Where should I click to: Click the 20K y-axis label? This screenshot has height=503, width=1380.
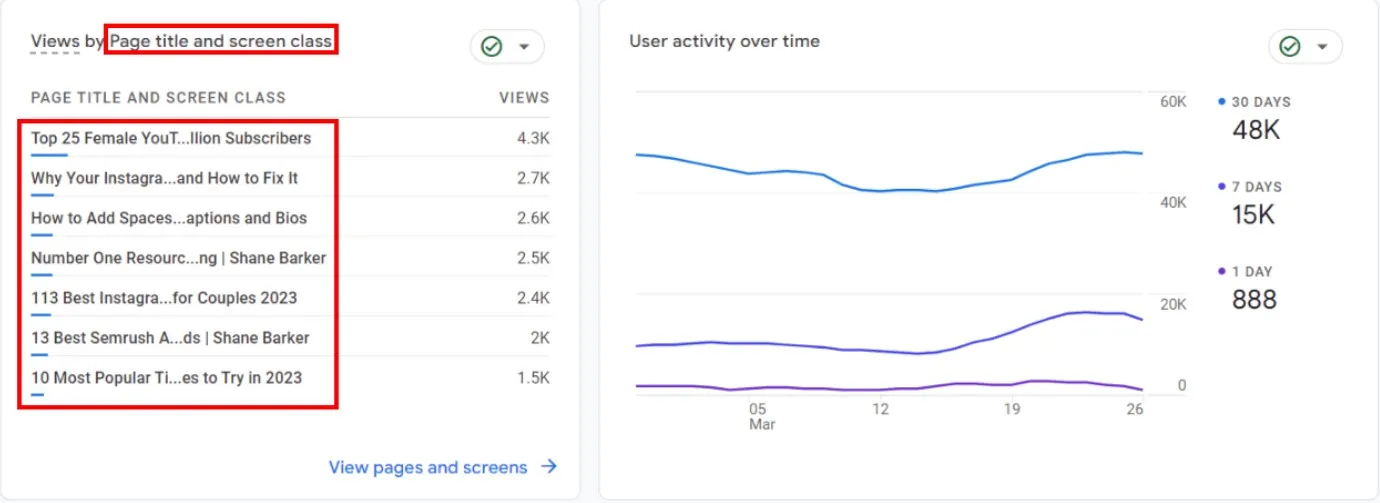tap(1173, 304)
